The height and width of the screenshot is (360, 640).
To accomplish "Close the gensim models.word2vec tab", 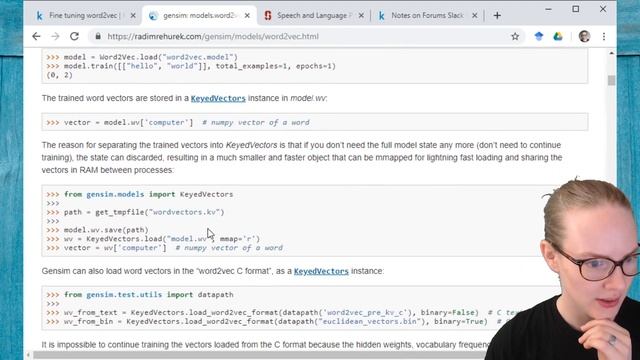I will (247, 16).
